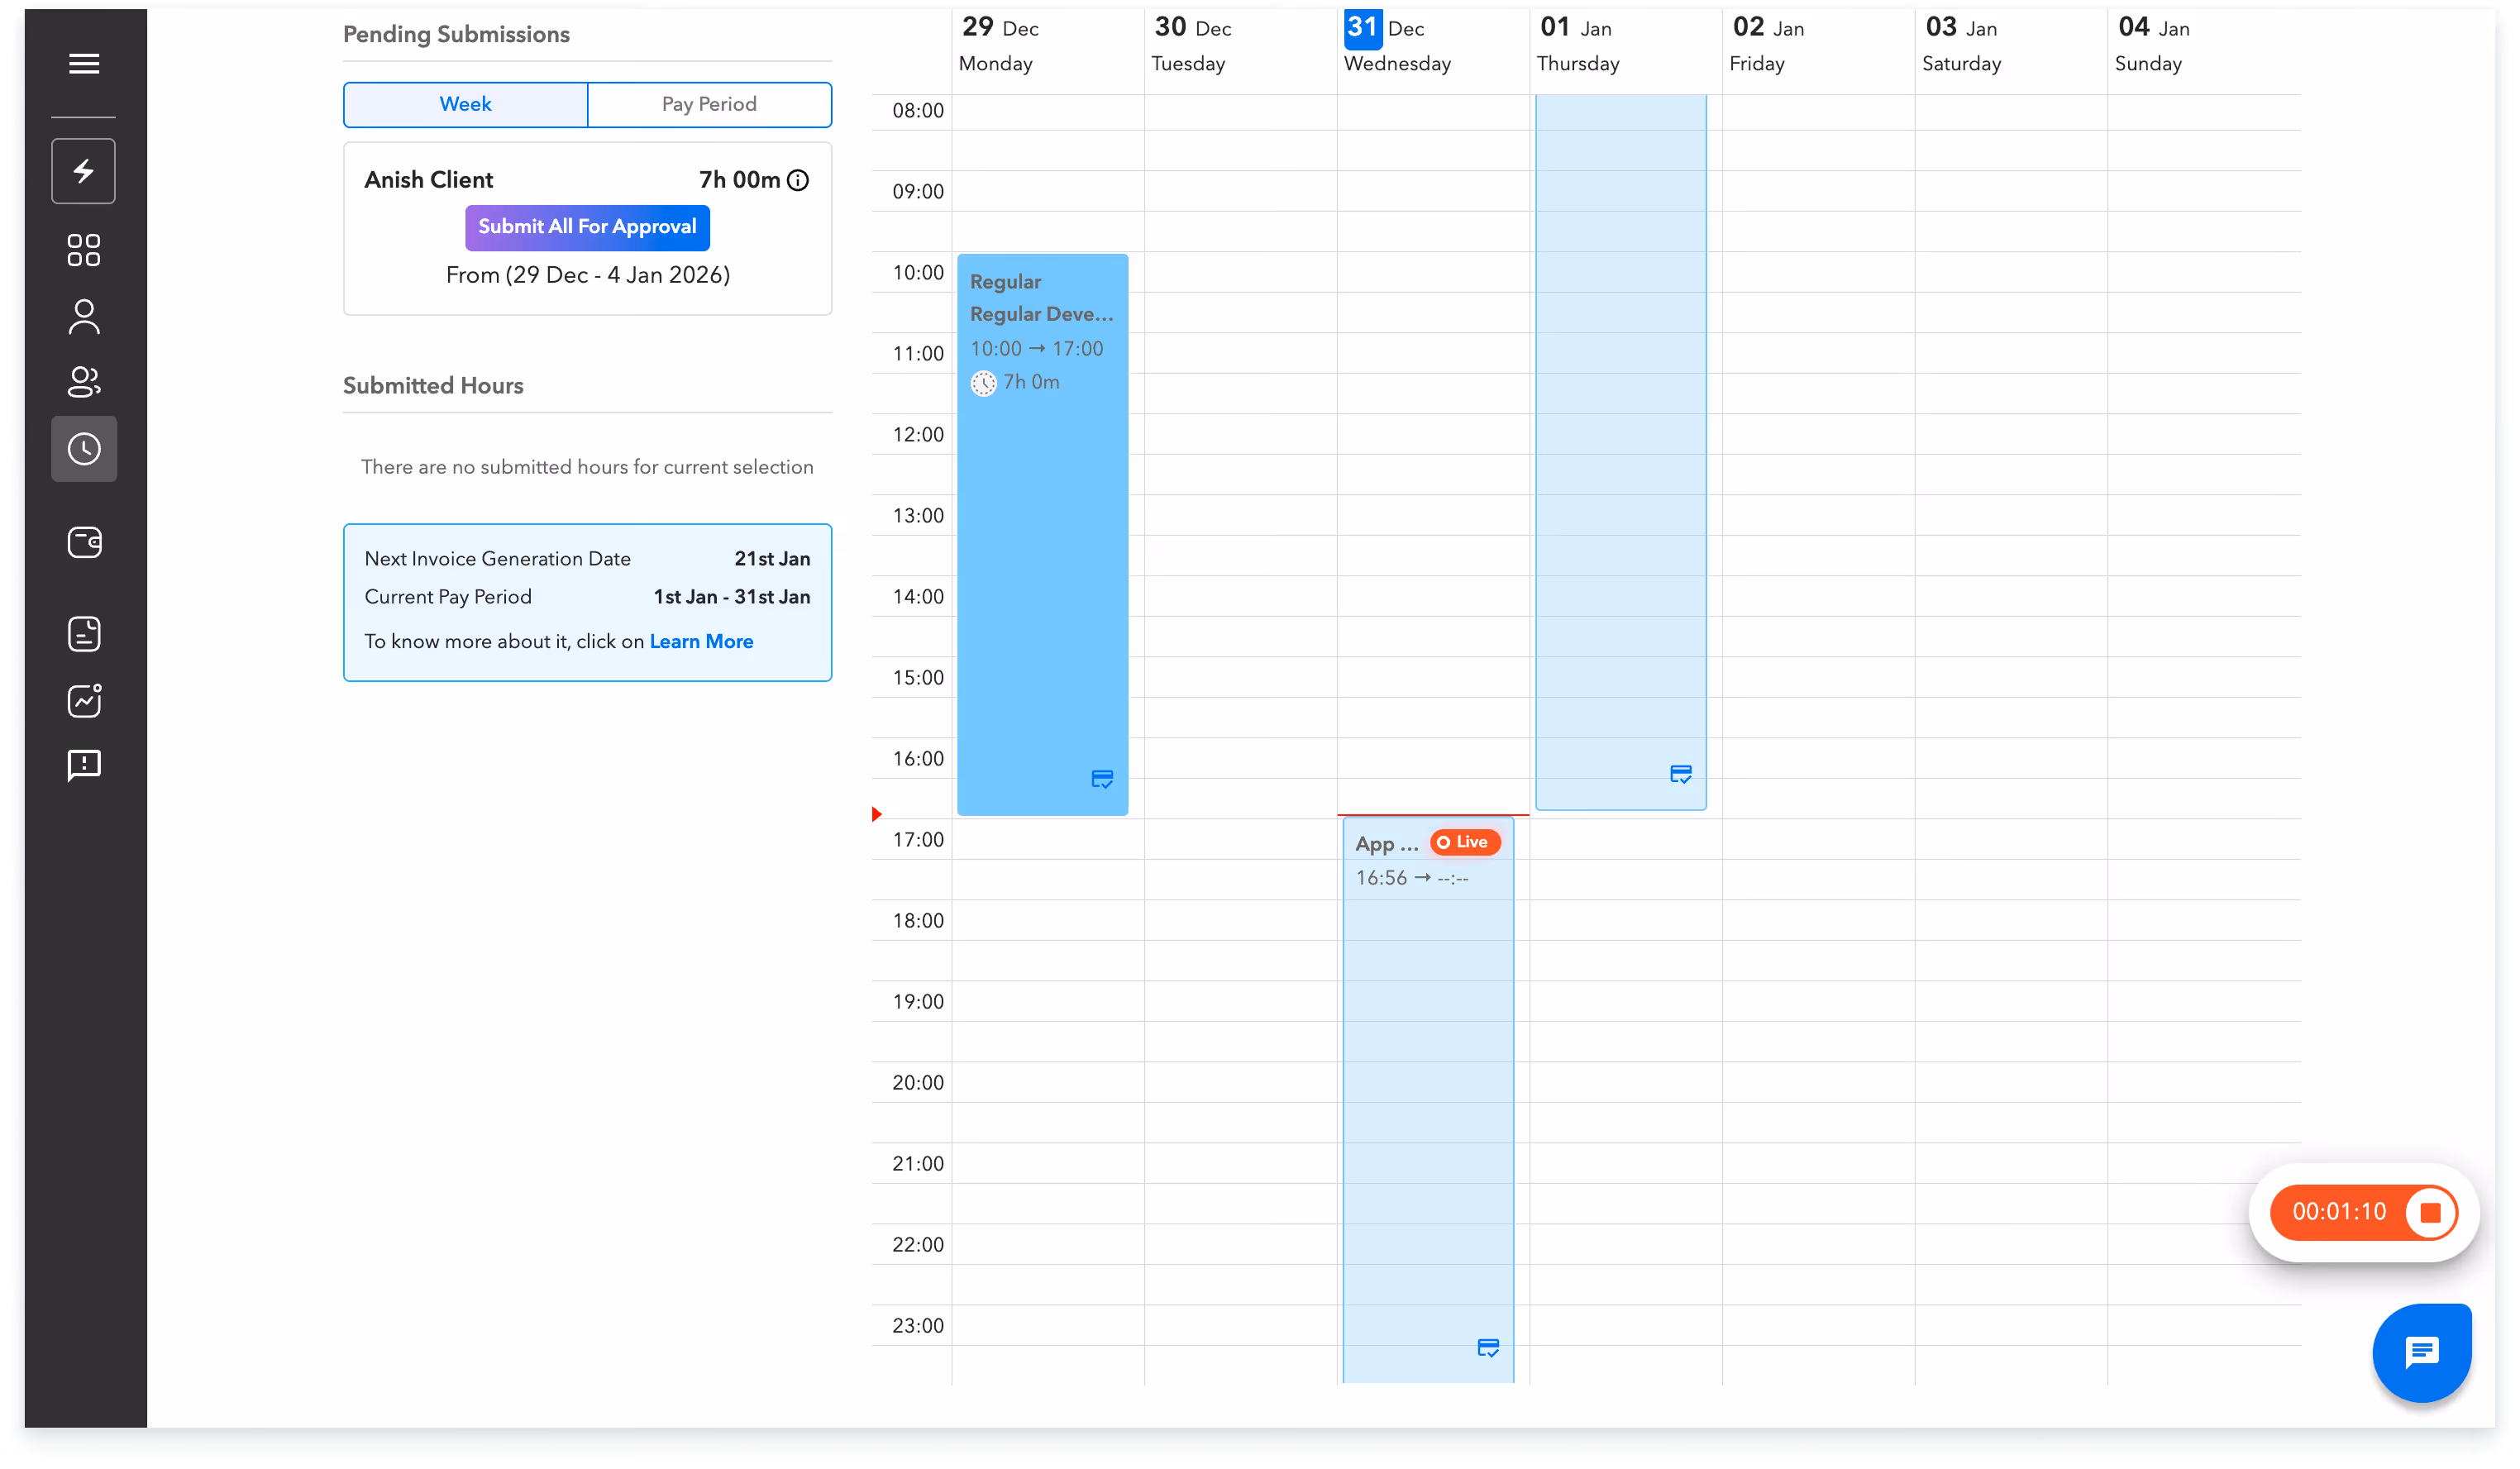Switch to the Pay Period tab

(x=709, y=105)
